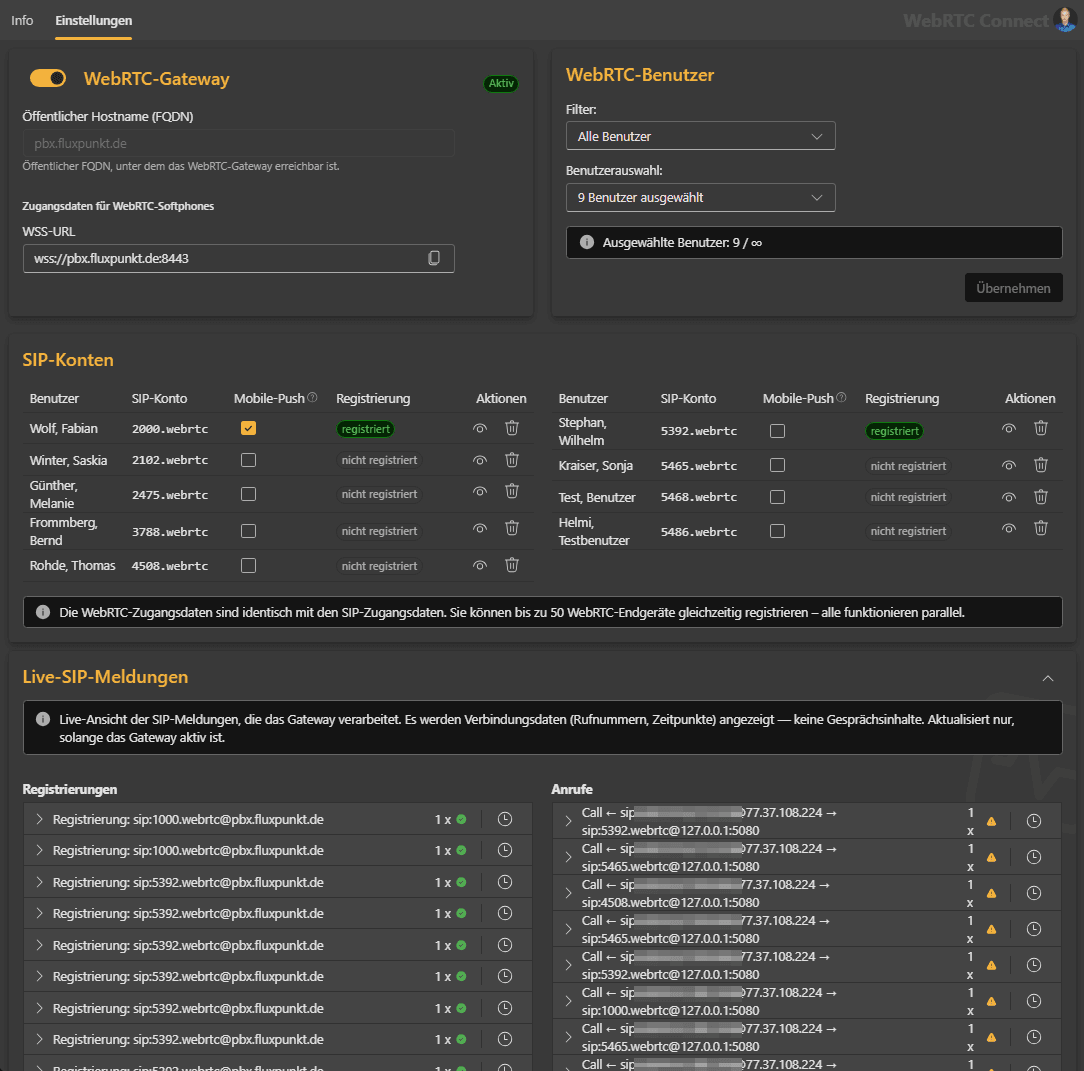Copy the WSS-URL with the clipboard icon
This screenshot has height=1071, width=1084.
coord(433,258)
